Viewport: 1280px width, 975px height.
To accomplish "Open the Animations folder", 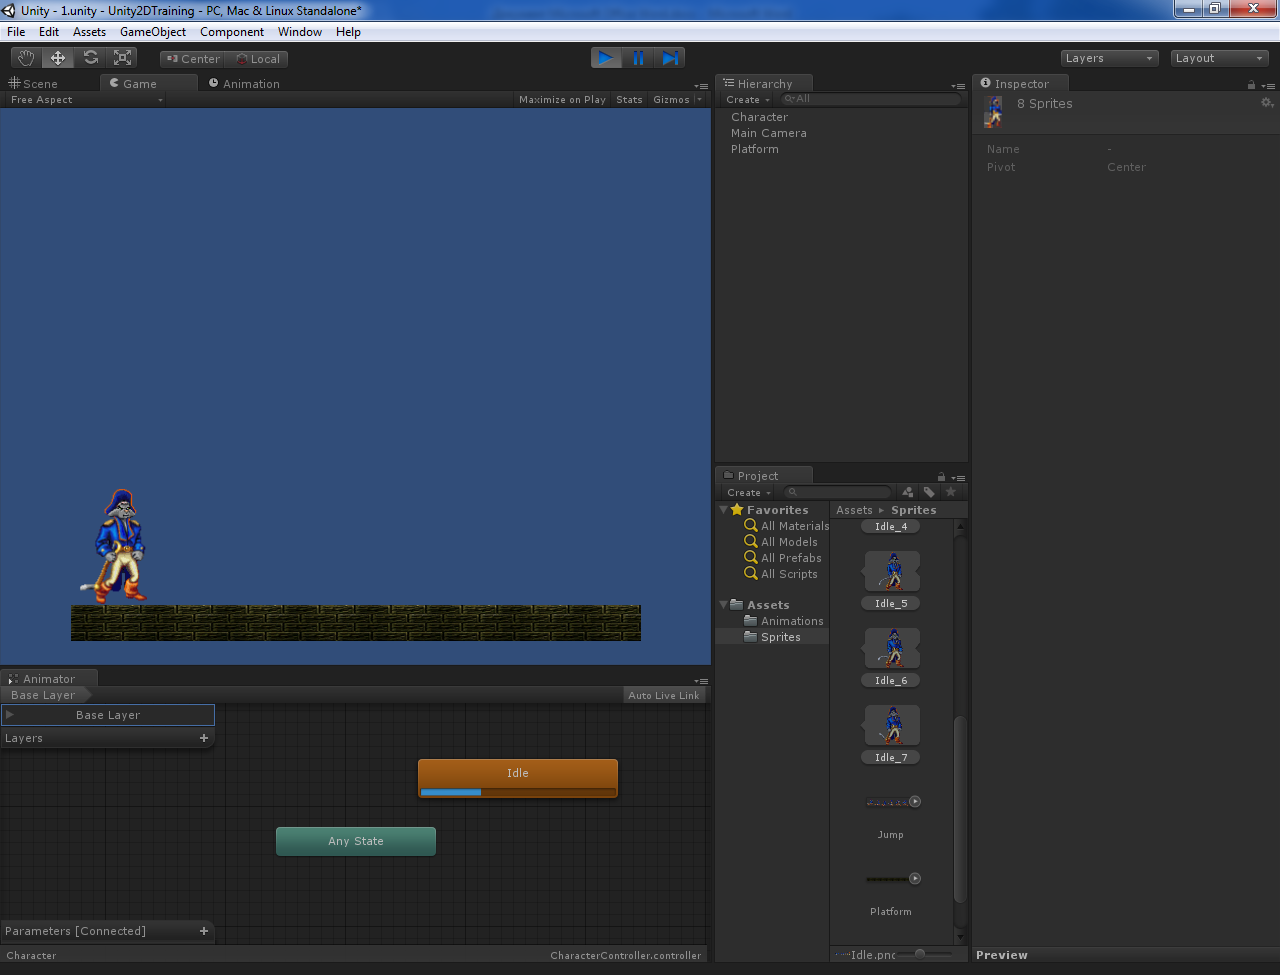I will click(784, 621).
